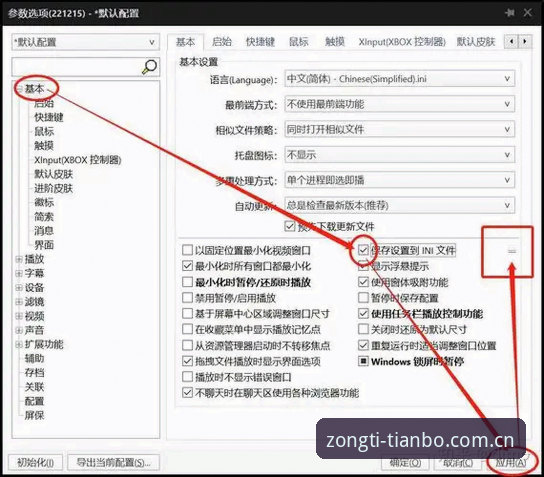This screenshot has width=544, height=477.
Task: Switch to the 启始 tab
Action: [222, 42]
